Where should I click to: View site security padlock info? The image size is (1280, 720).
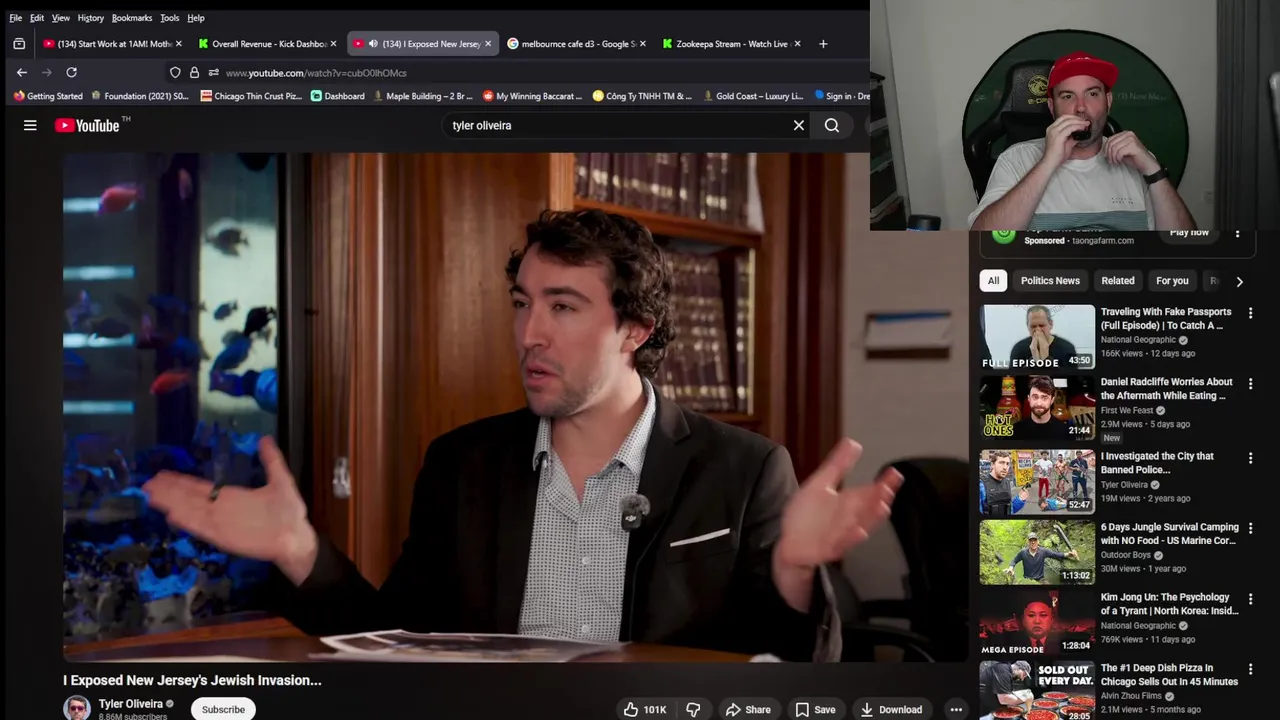coord(194,72)
